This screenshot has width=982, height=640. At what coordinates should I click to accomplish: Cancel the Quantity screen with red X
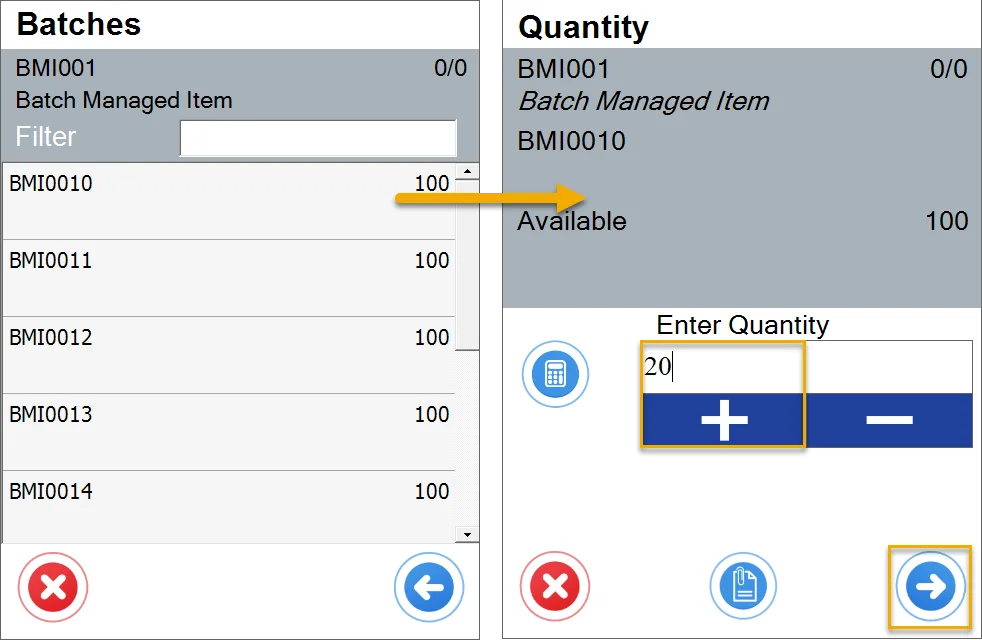(x=555, y=587)
